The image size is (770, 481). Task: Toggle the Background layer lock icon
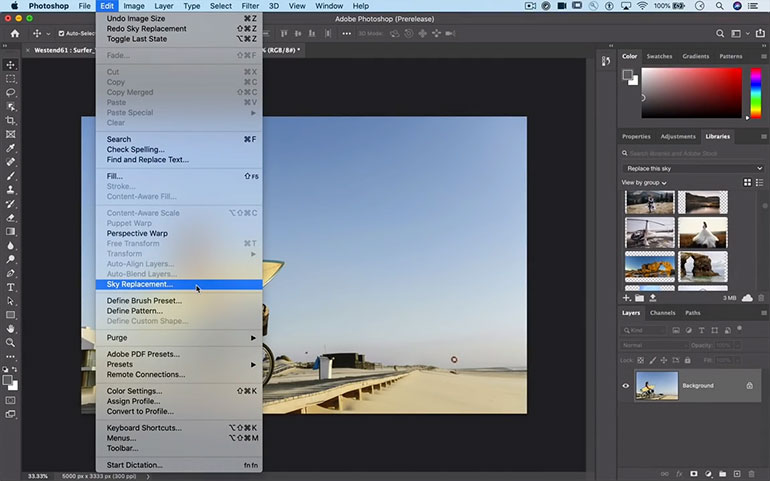(749, 385)
